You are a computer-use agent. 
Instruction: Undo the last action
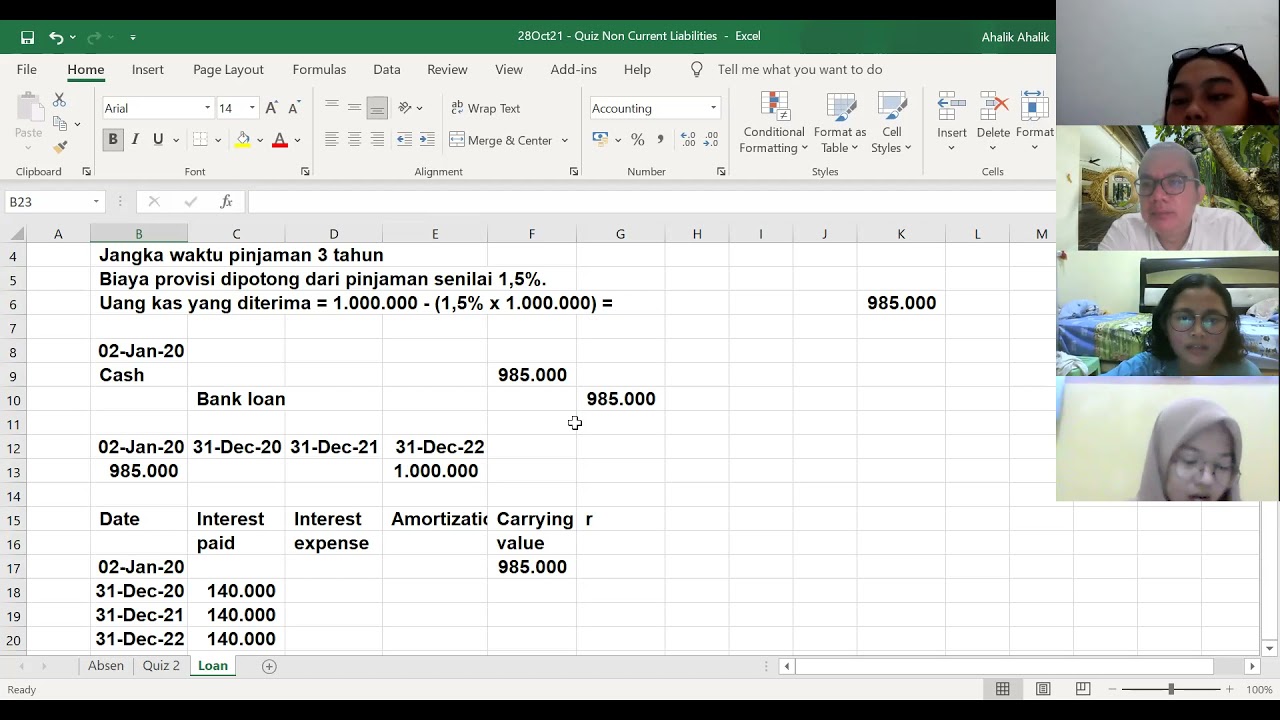point(56,37)
